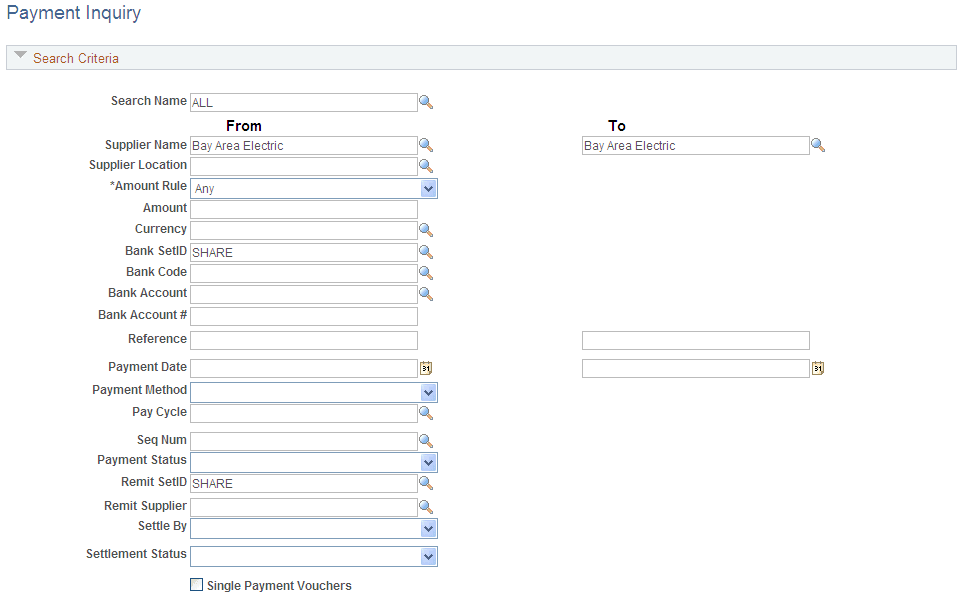Viewport: 962px width, 596px height.
Task: Open the Settlement Status dropdown
Action: (429, 556)
